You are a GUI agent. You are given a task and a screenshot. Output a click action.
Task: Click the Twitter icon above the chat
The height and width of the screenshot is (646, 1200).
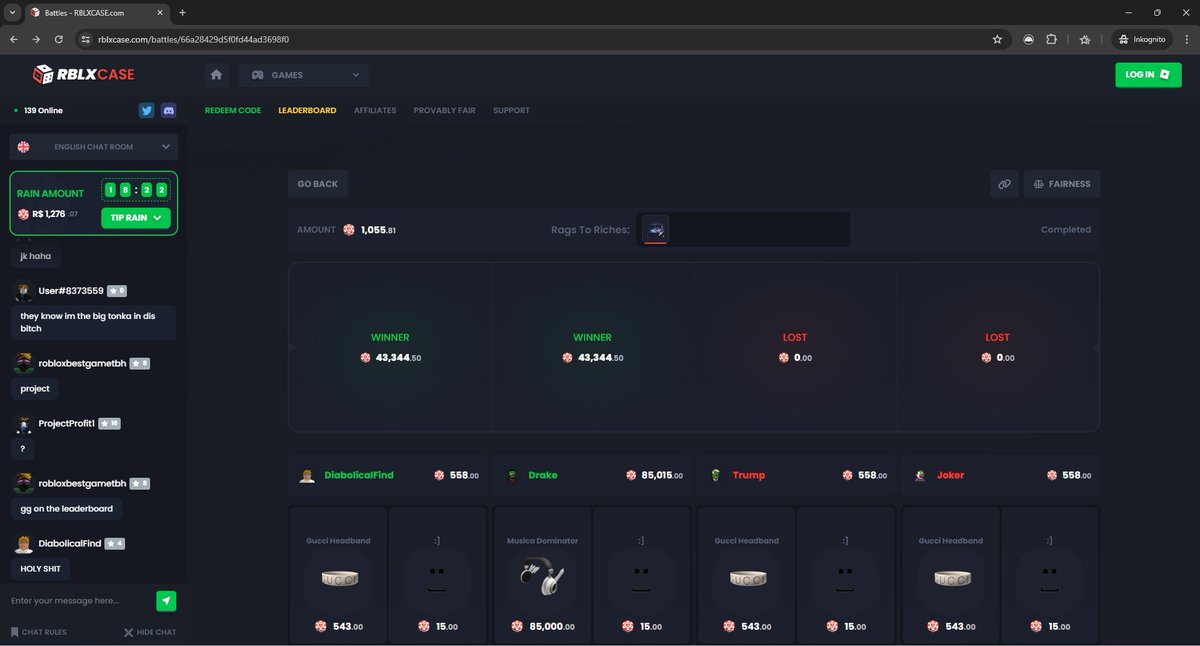147,110
